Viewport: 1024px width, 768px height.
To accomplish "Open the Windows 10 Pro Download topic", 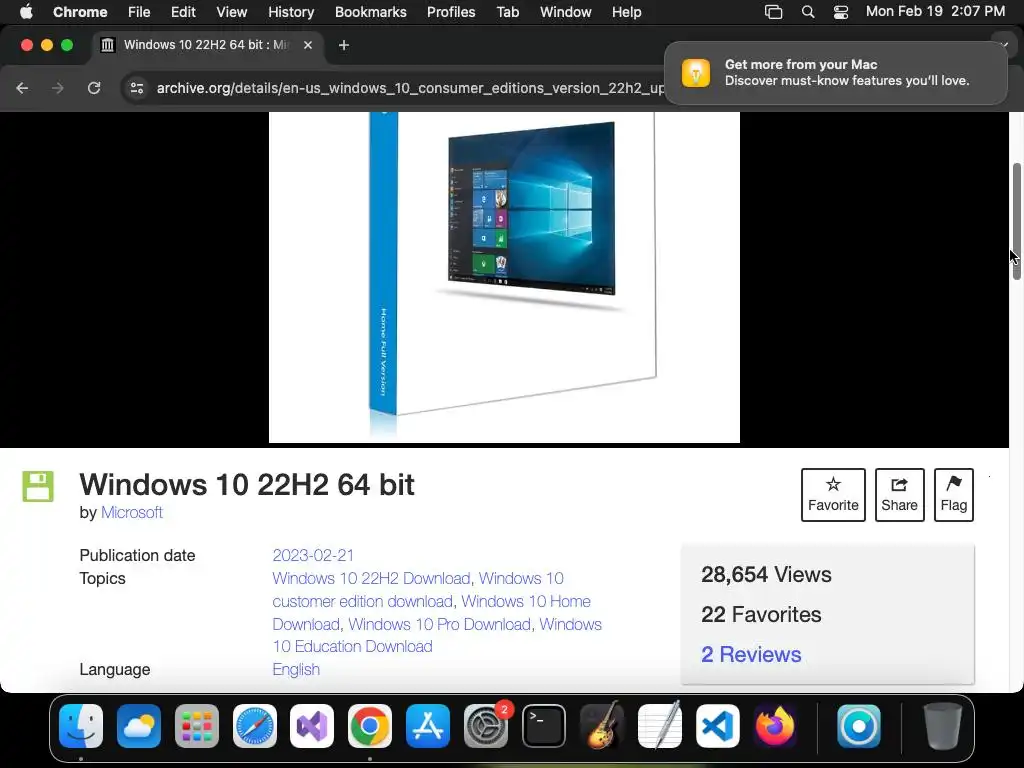I will [x=440, y=624].
